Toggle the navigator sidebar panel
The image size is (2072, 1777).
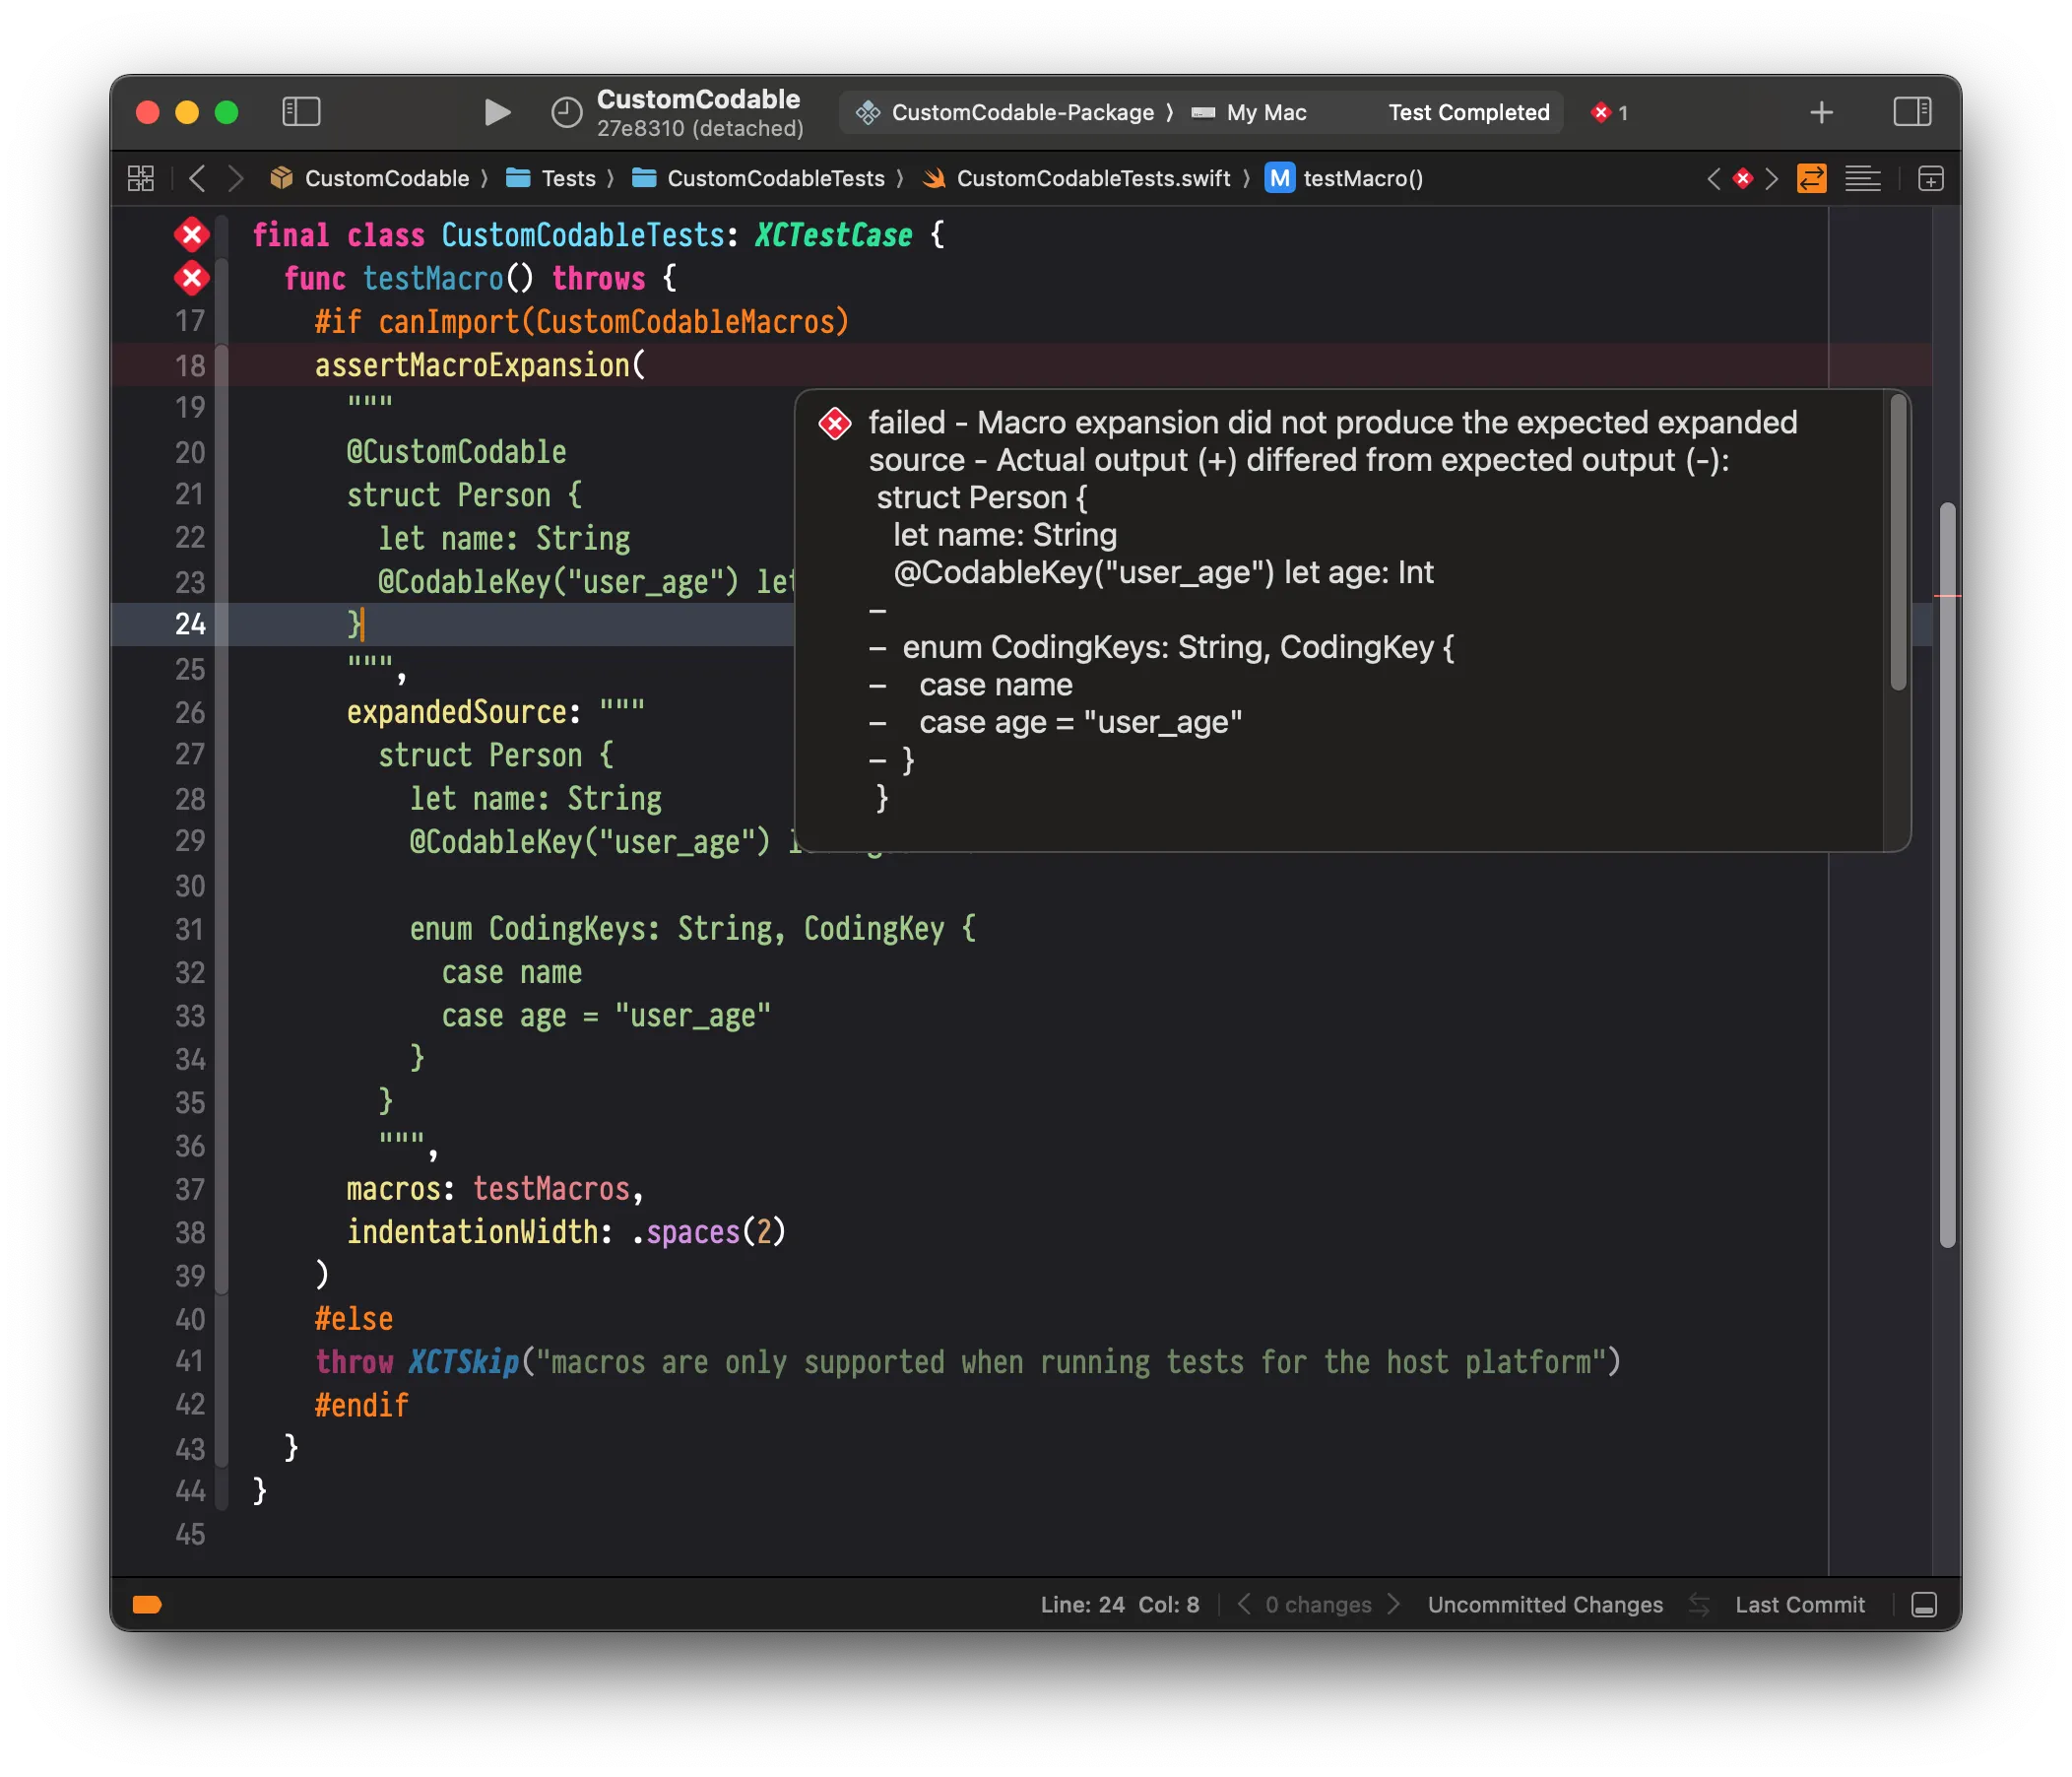[301, 112]
